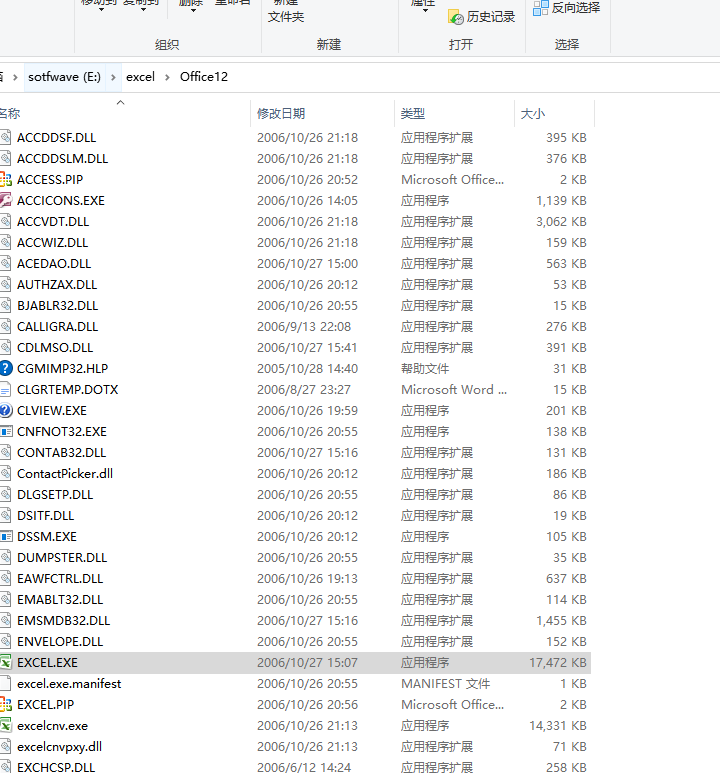Select CONTAB32.DLL file name

62,453
